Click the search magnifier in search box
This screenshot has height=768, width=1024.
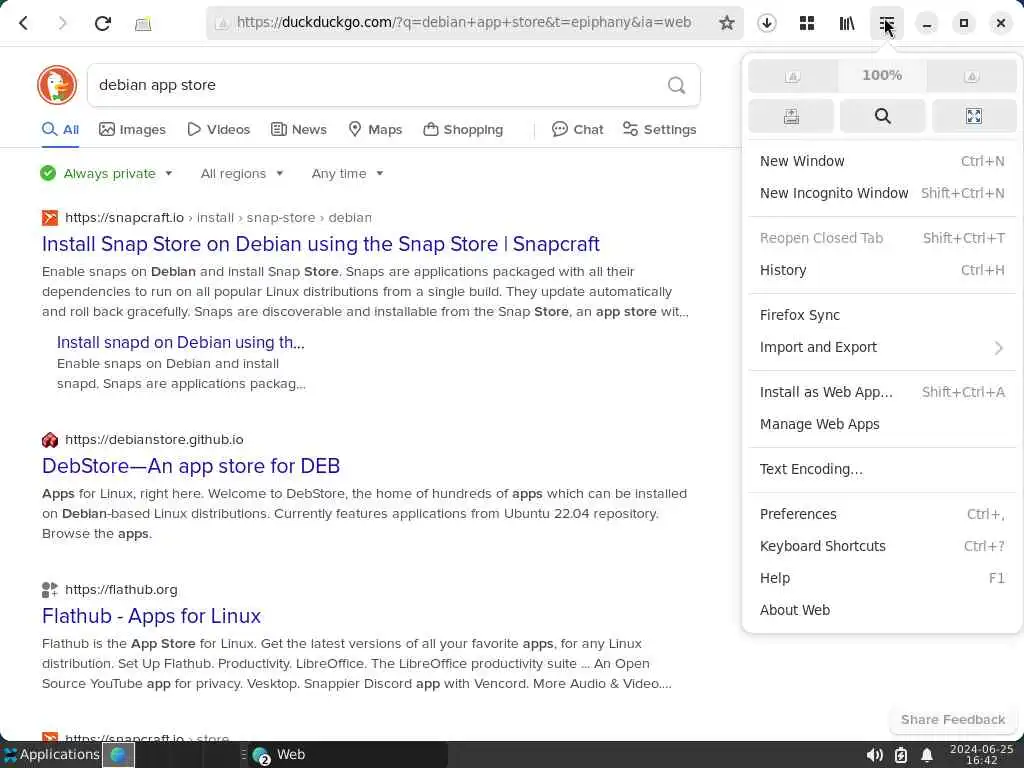tap(677, 85)
